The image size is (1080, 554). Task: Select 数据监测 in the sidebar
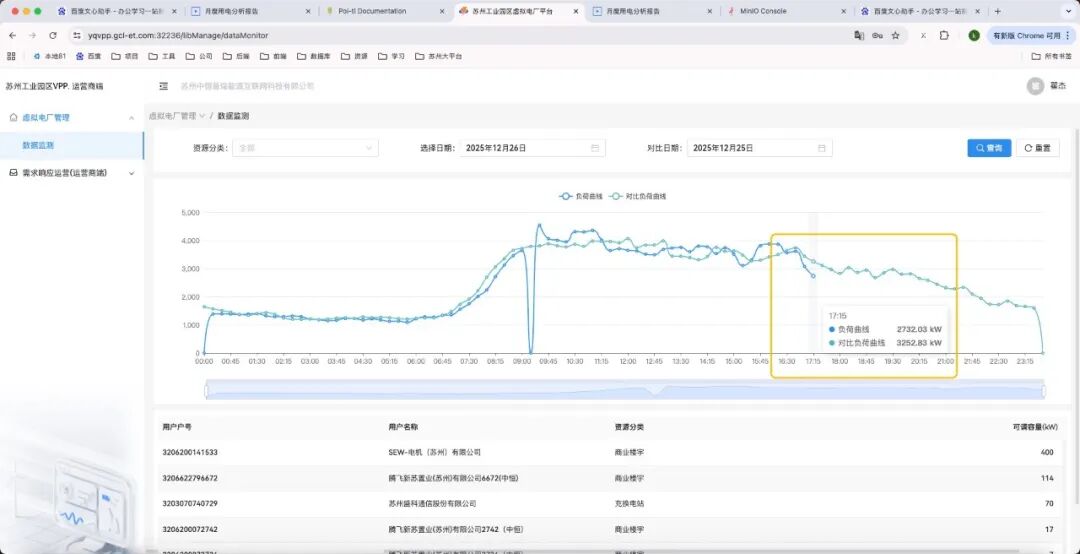[x=38, y=145]
